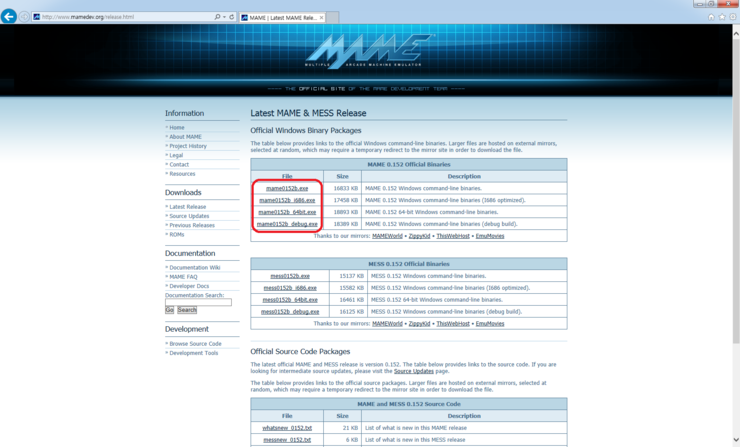Download mess0152b_debug.exe
This screenshot has width=740, height=447.
[x=290, y=312]
